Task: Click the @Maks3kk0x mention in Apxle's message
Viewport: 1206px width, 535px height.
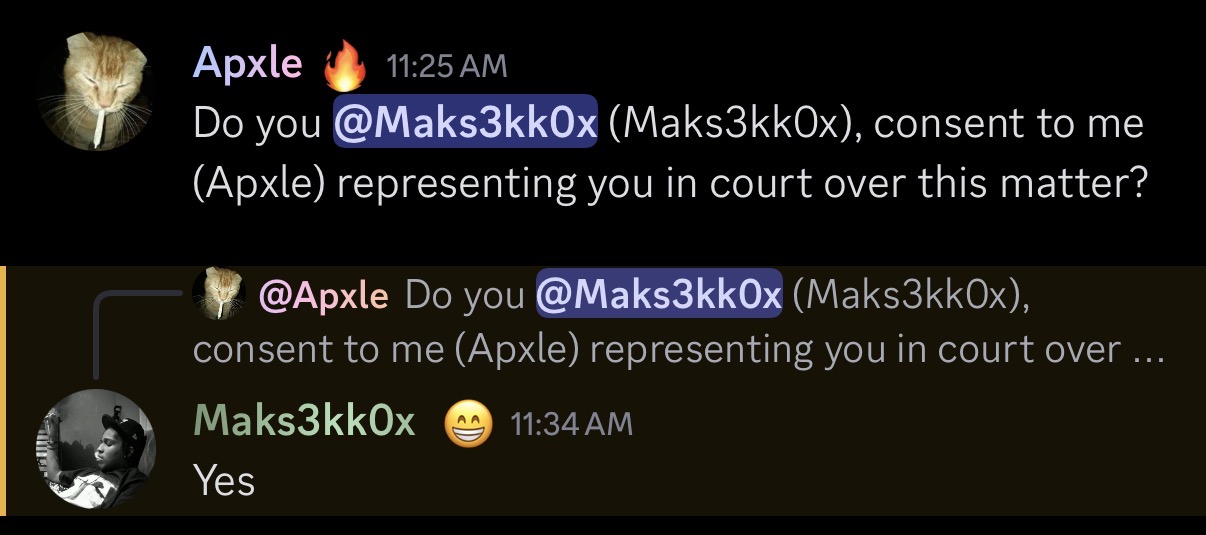Action: (x=465, y=123)
